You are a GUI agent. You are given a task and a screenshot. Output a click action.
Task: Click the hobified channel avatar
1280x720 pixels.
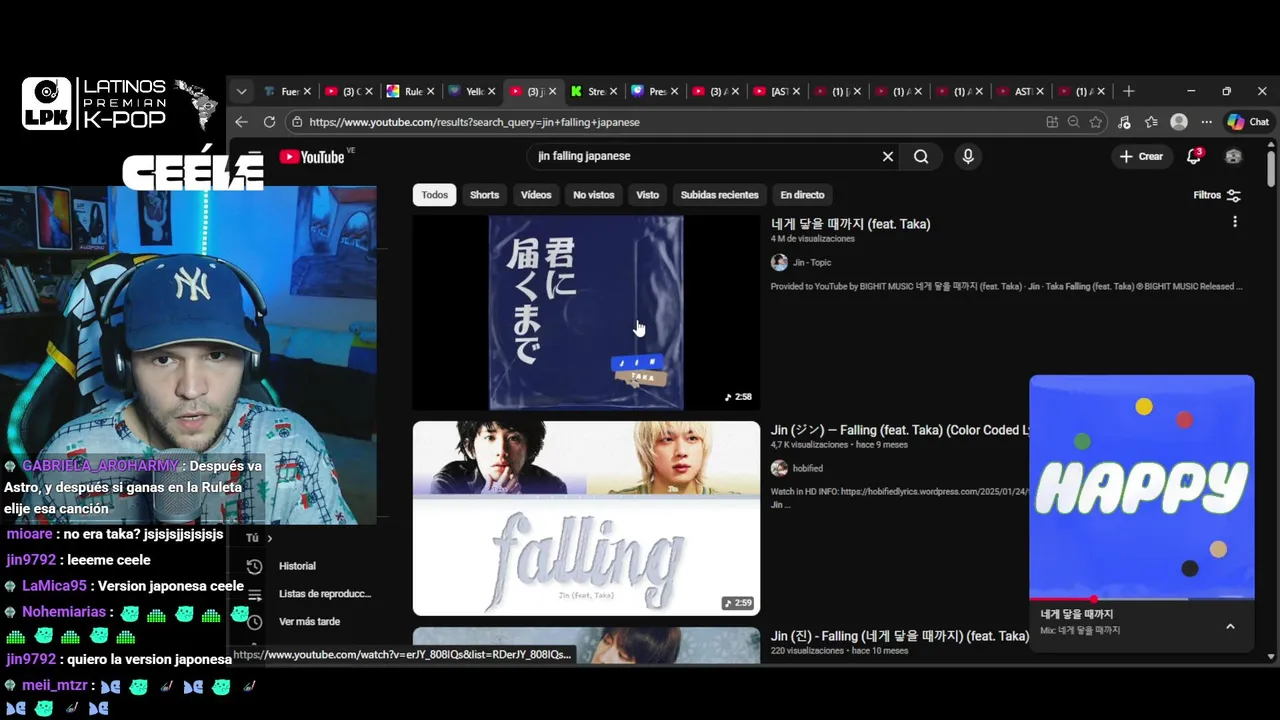[779, 468]
